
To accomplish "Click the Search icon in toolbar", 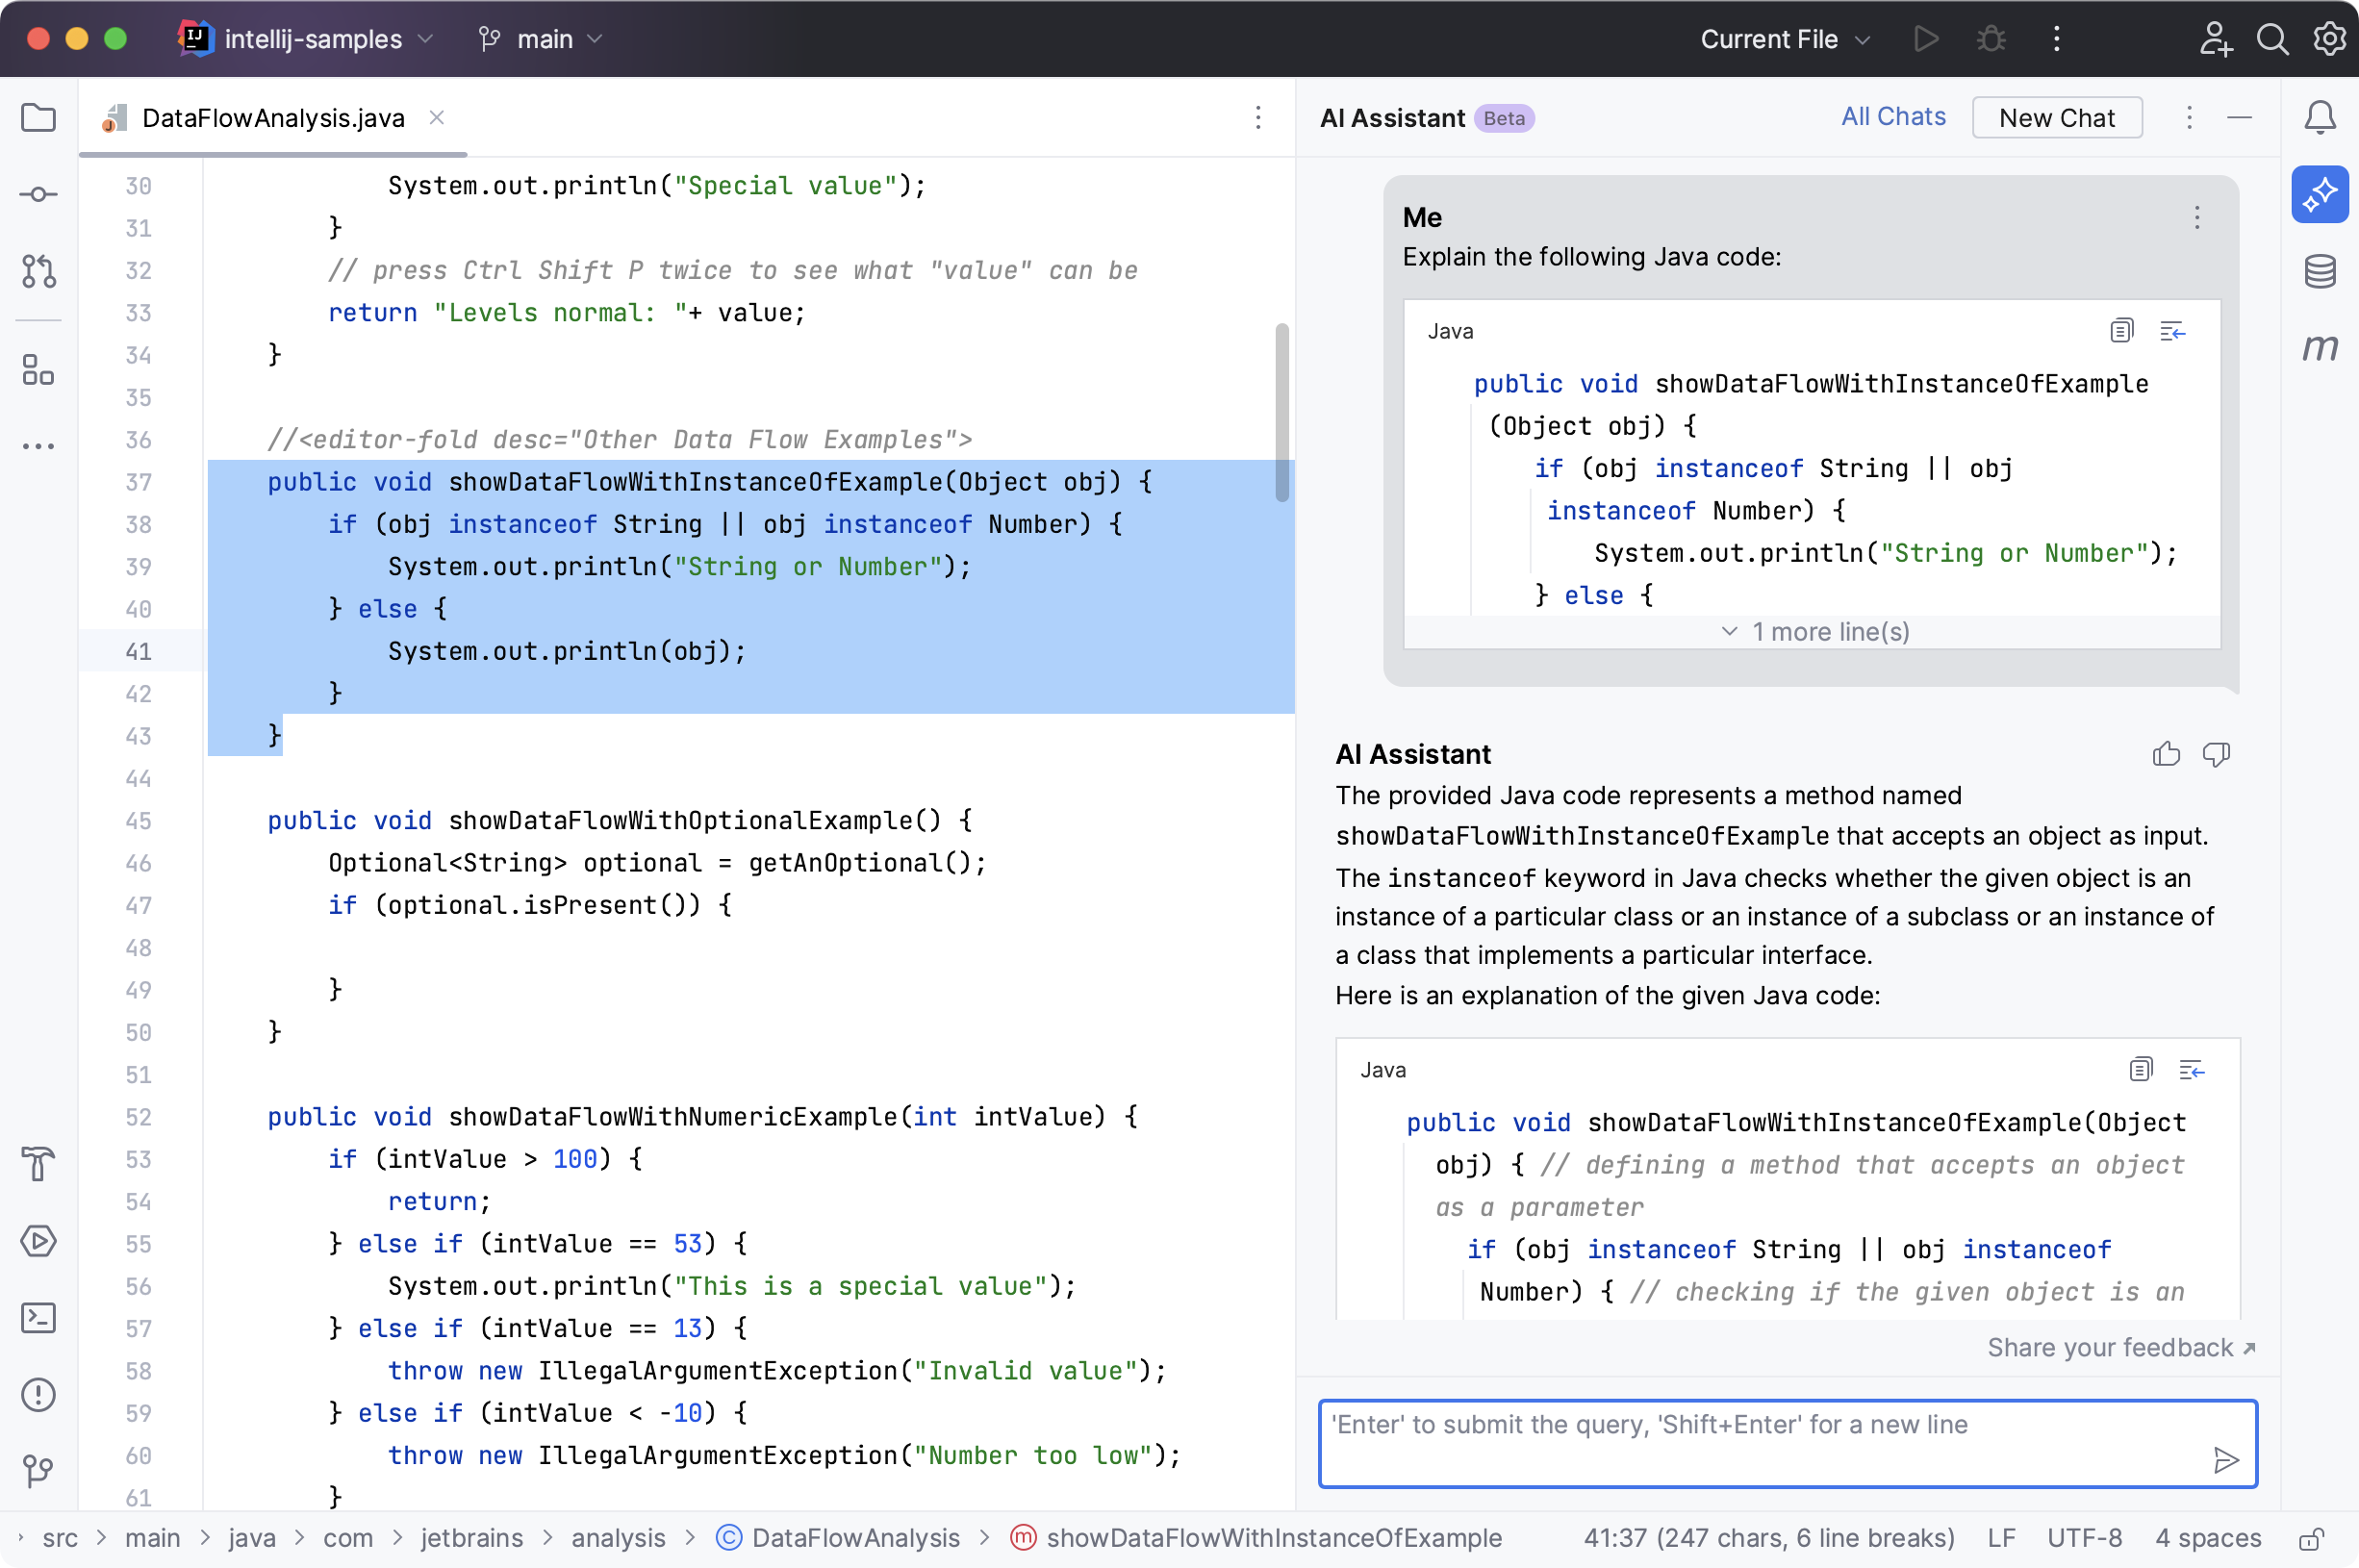I will (x=2273, y=37).
